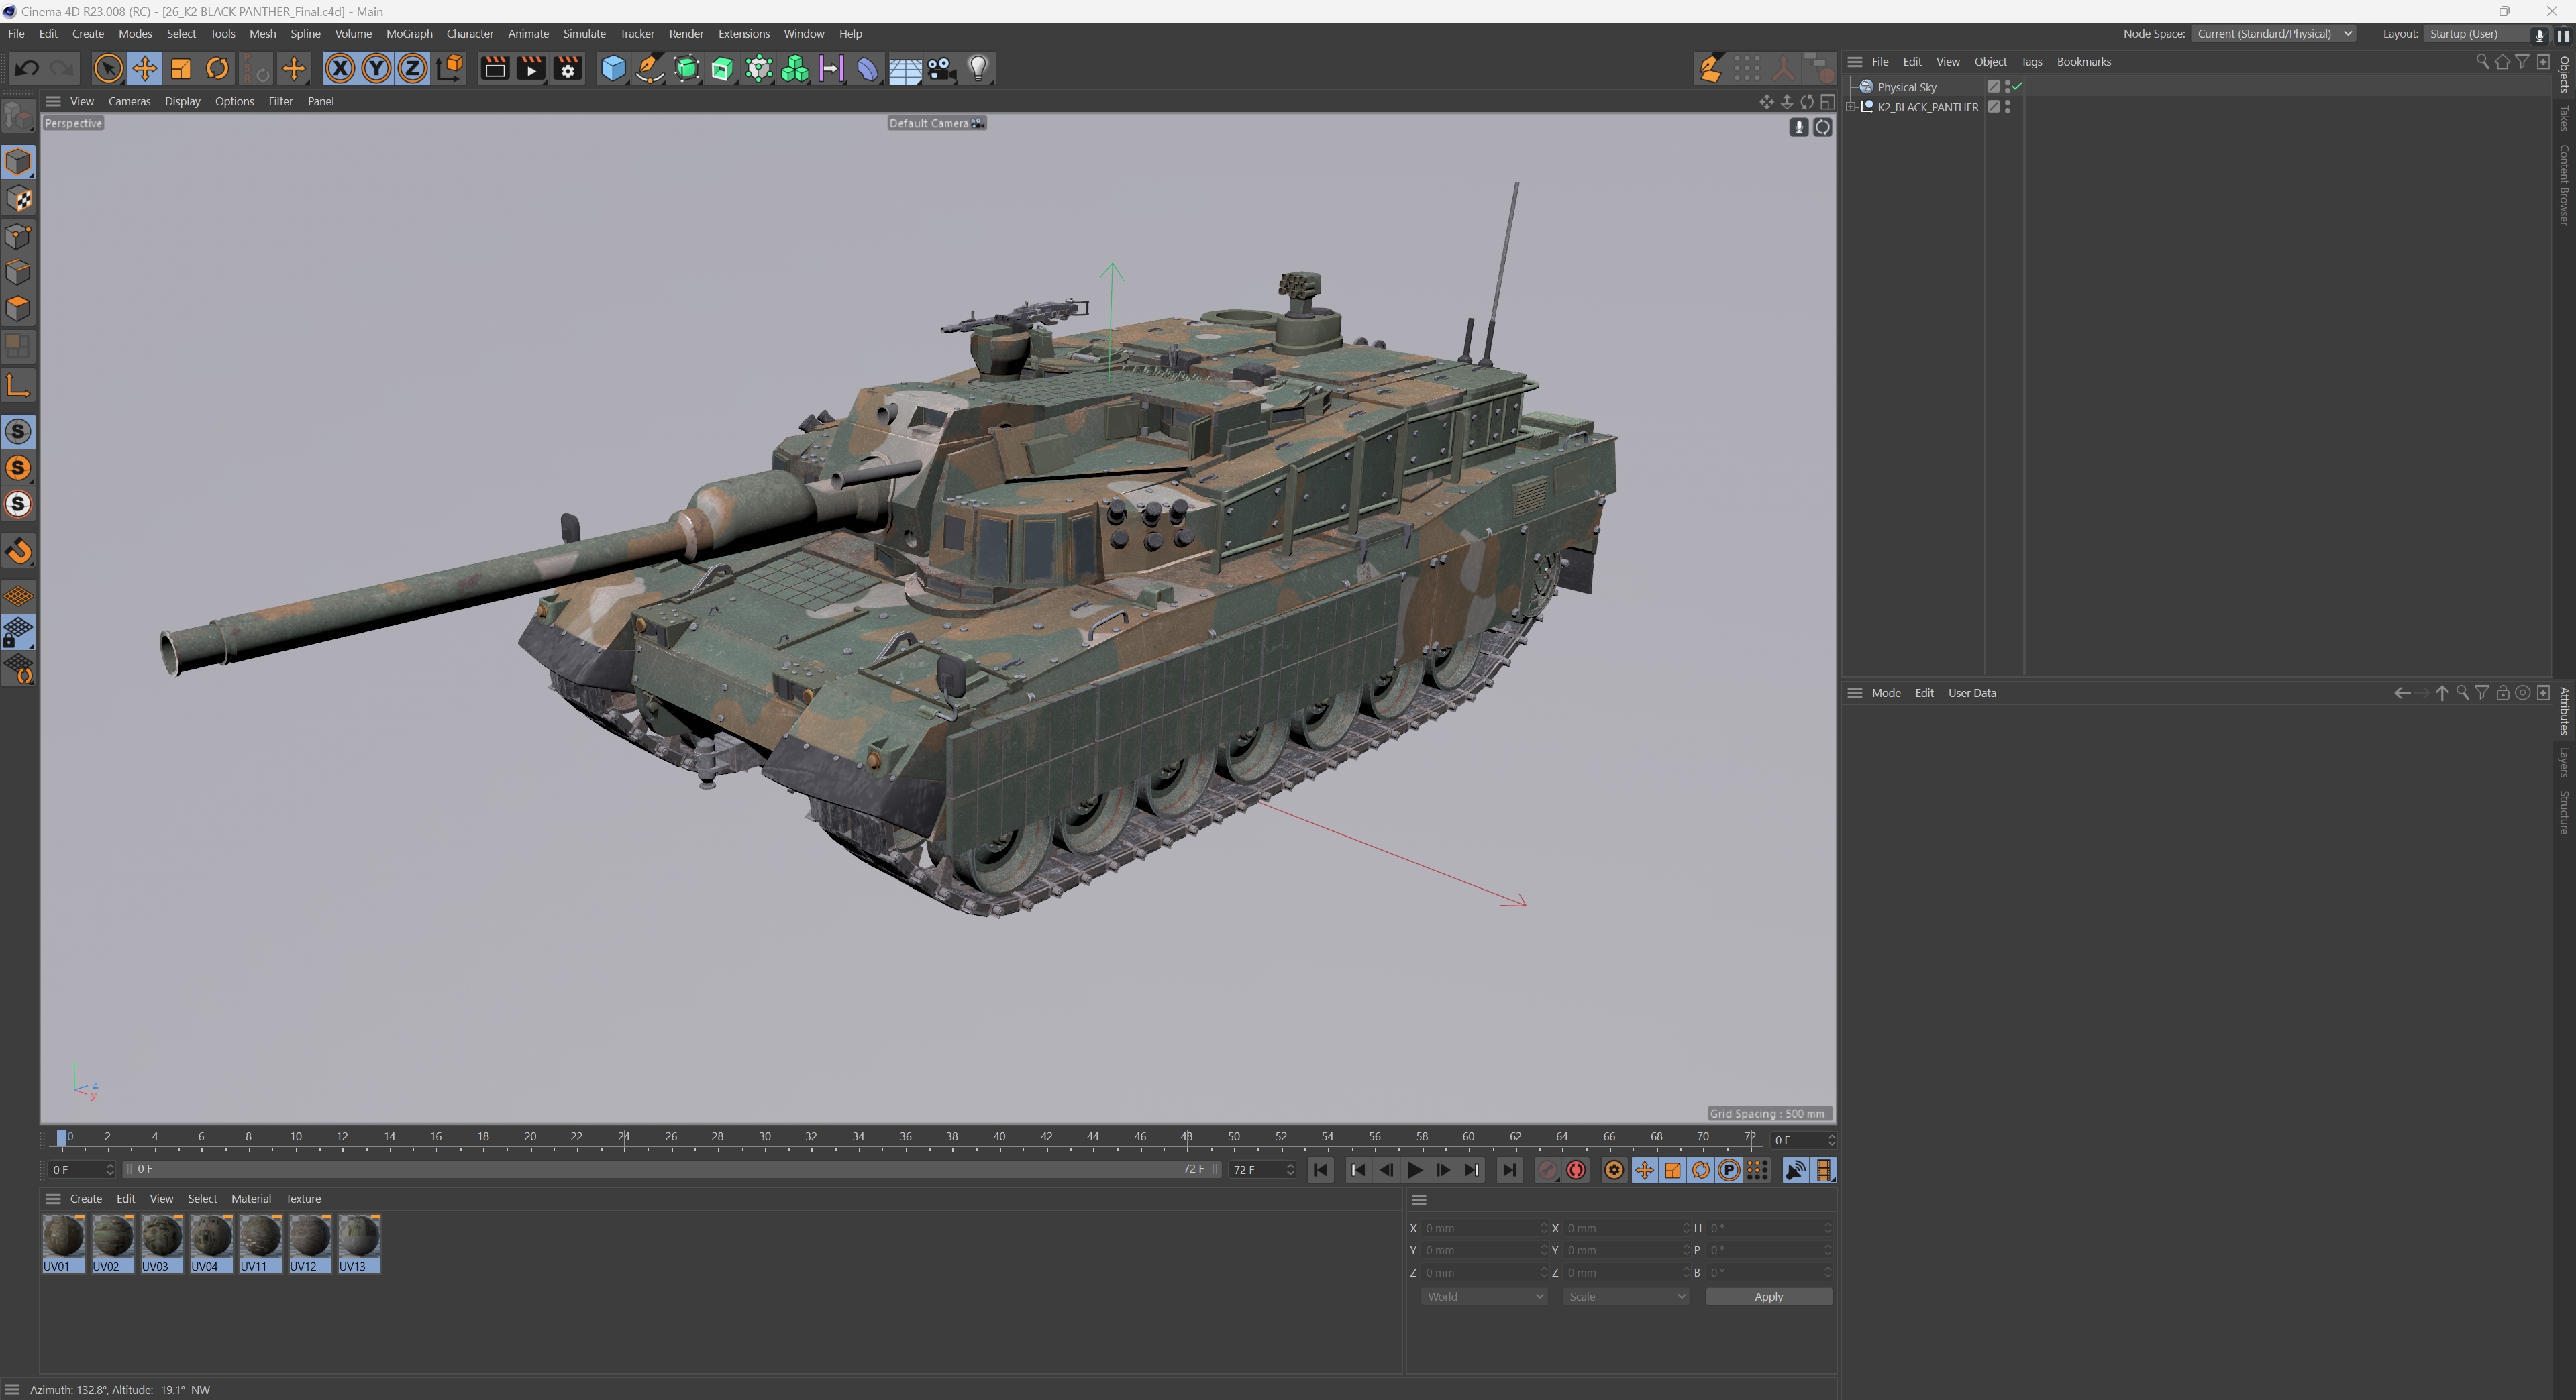Open Edit Render Settings icon

tap(568, 68)
